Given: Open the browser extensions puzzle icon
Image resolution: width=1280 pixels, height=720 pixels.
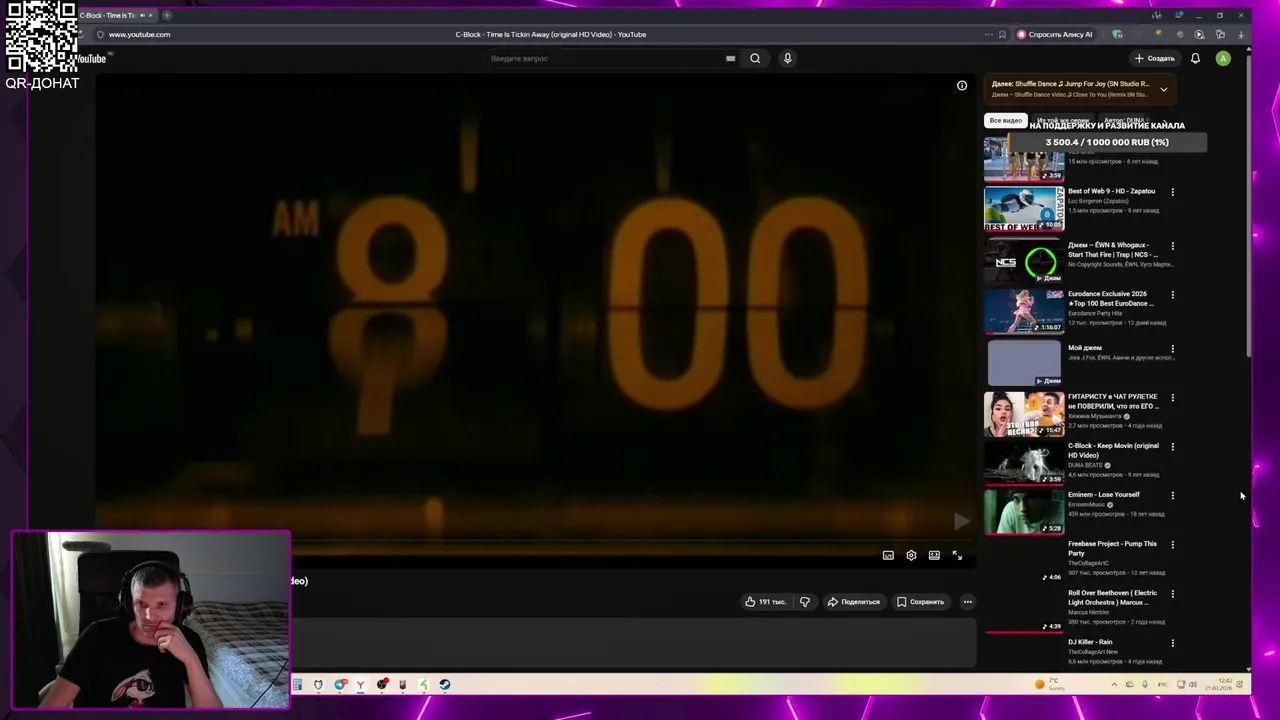Looking at the screenshot, I should [1220, 34].
